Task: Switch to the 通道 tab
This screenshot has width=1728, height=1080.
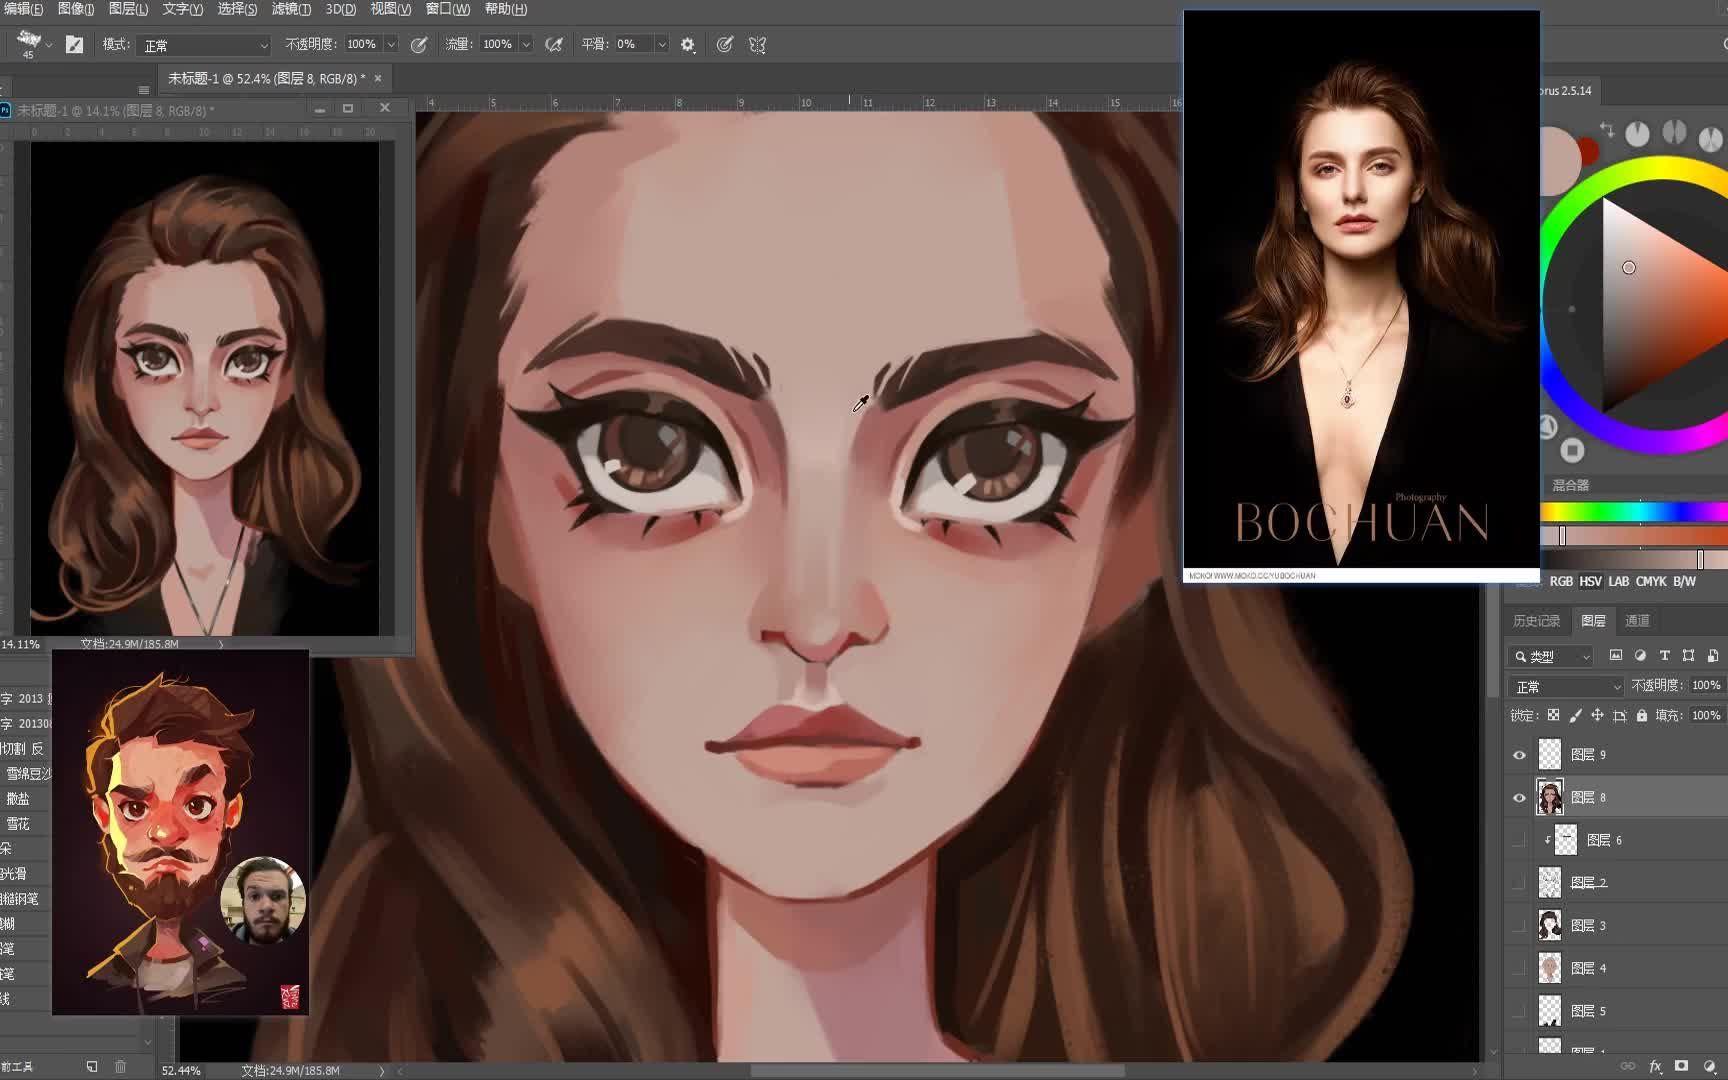Action: (x=1637, y=621)
